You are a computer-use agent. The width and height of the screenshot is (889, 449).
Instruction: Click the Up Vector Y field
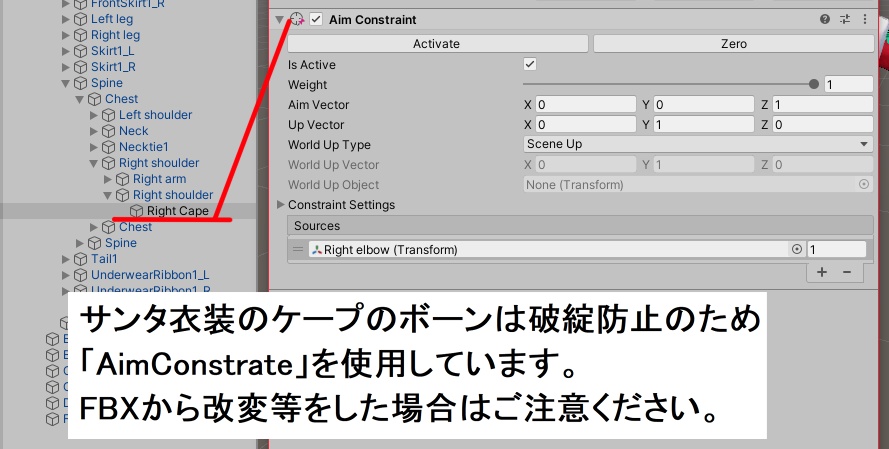704,124
